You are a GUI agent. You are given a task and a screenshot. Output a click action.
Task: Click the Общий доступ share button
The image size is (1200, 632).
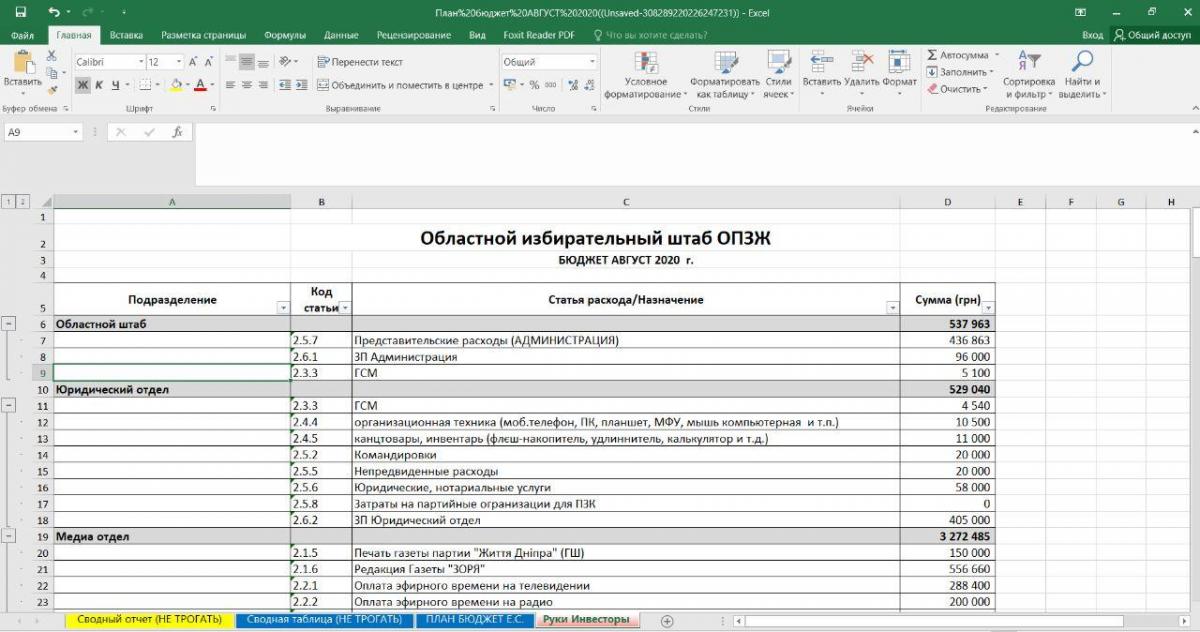point(1153,35)
